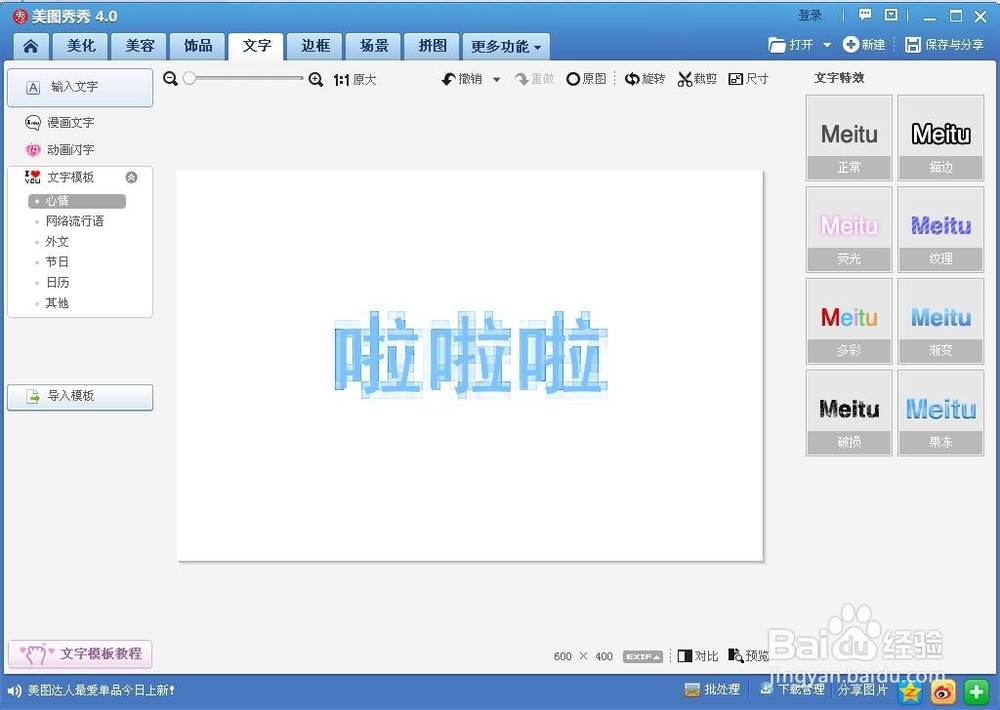Collapse the 文字模板 template section
This screenshot has height=710, width=1000.
129,177
